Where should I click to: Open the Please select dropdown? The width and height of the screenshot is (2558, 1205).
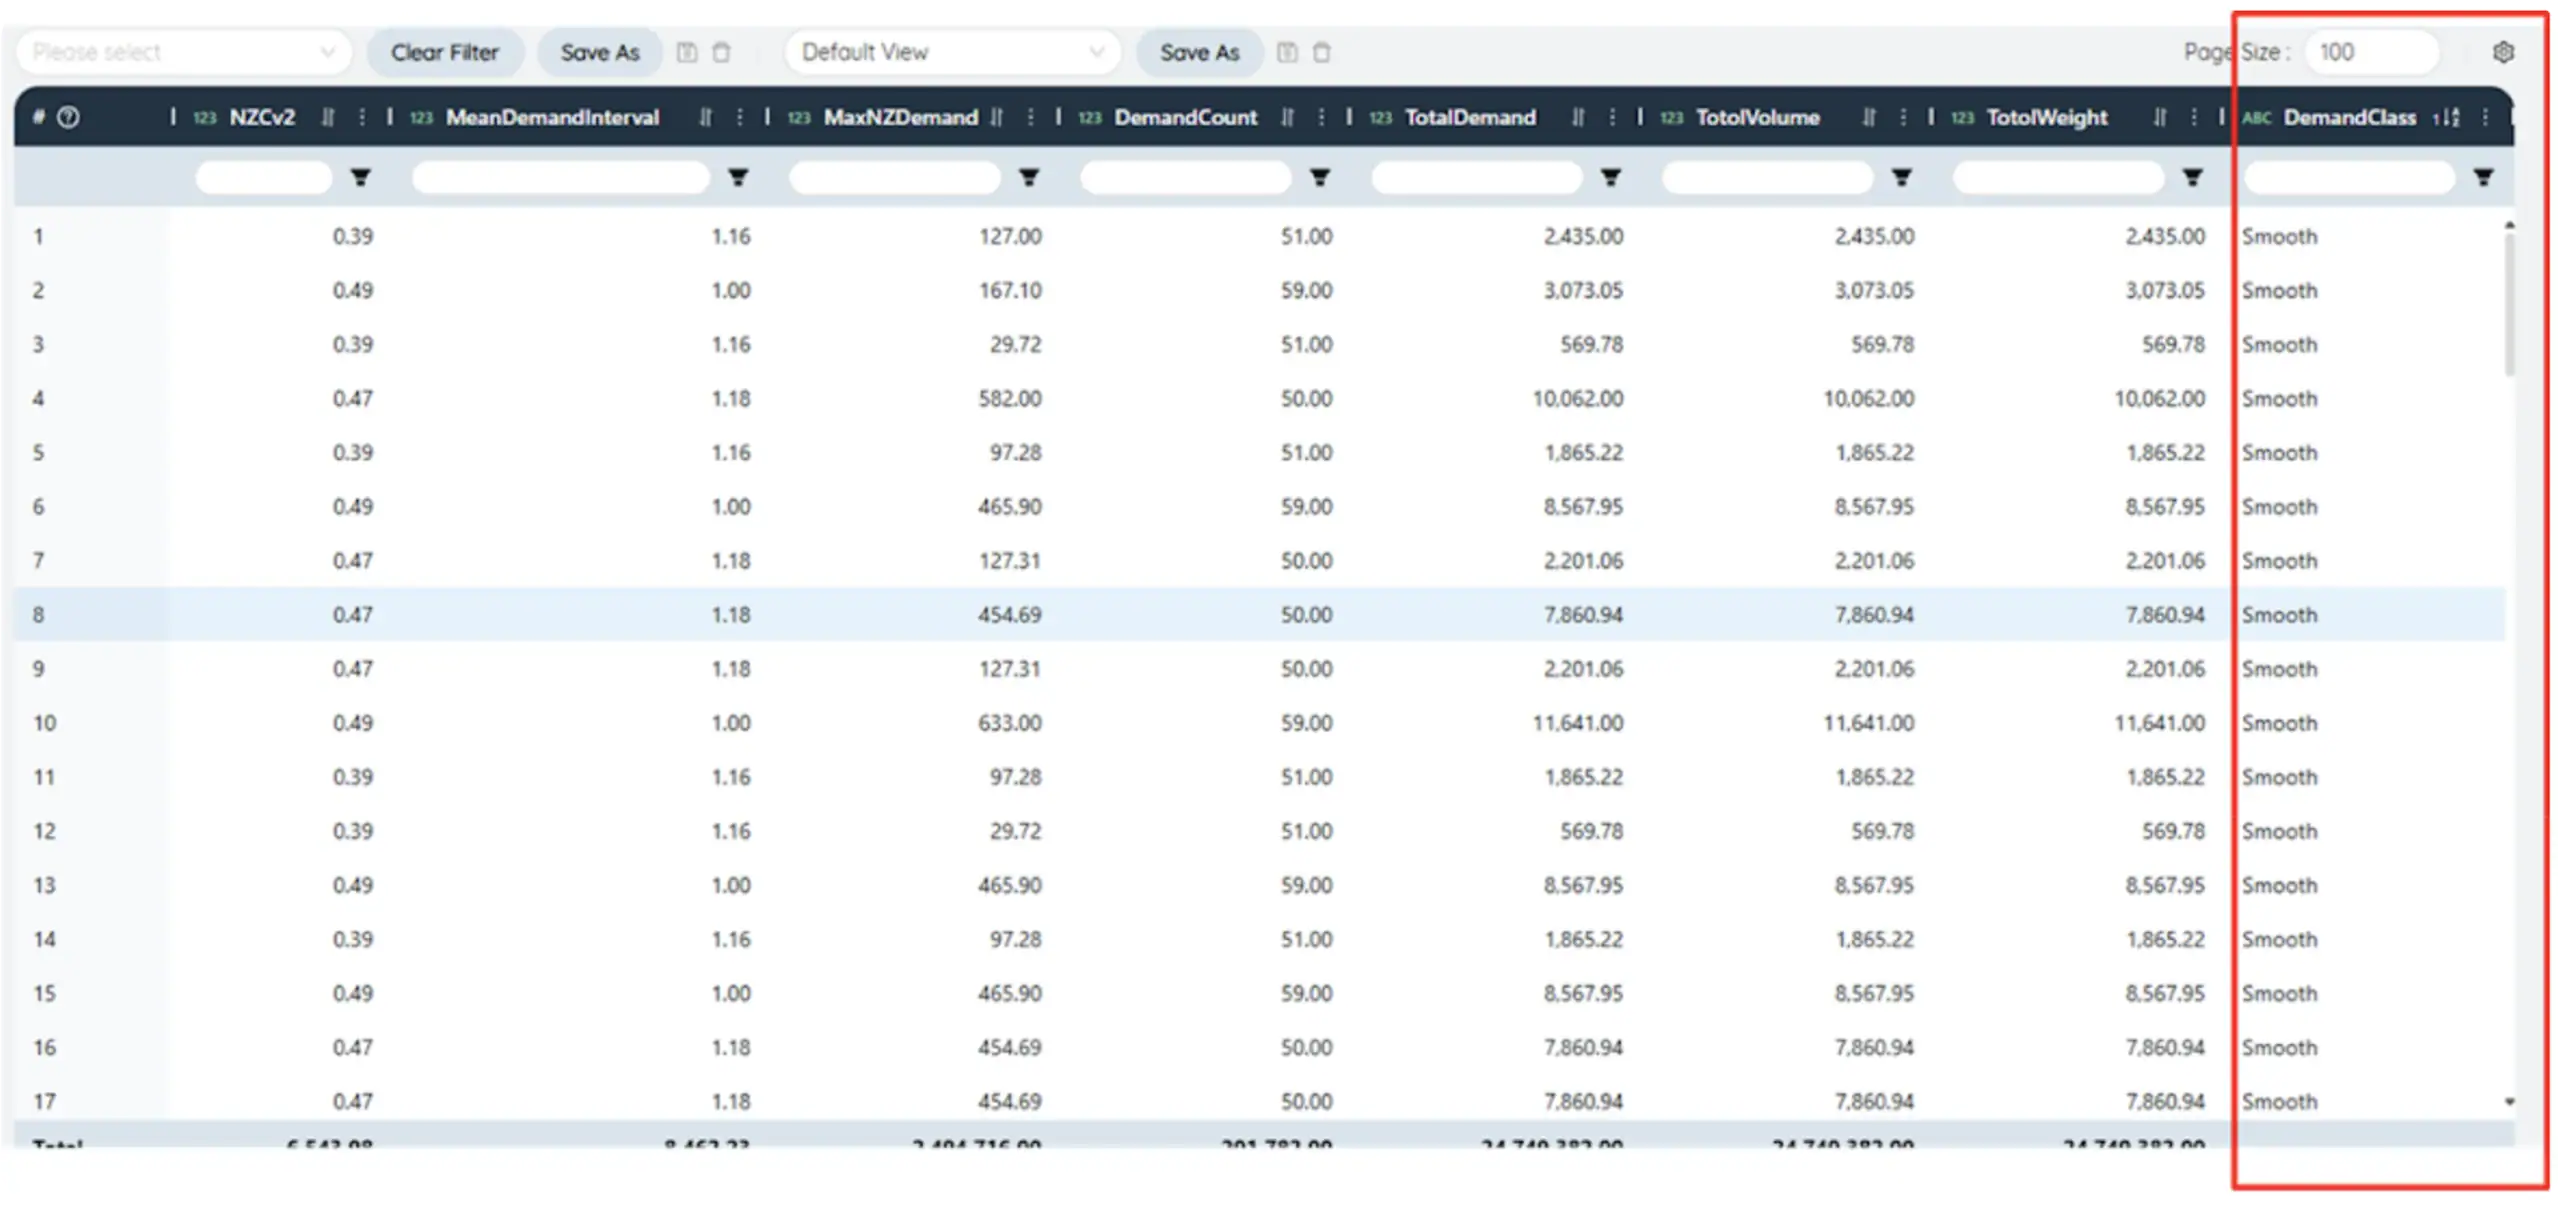click(185, 52)
